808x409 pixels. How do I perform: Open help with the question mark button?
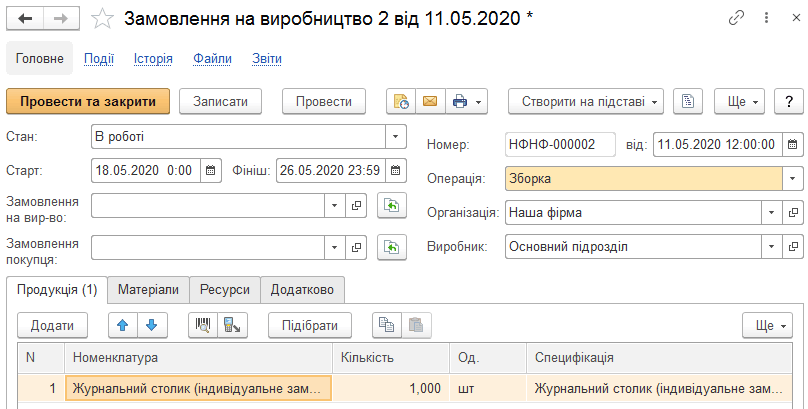point(789,101)
